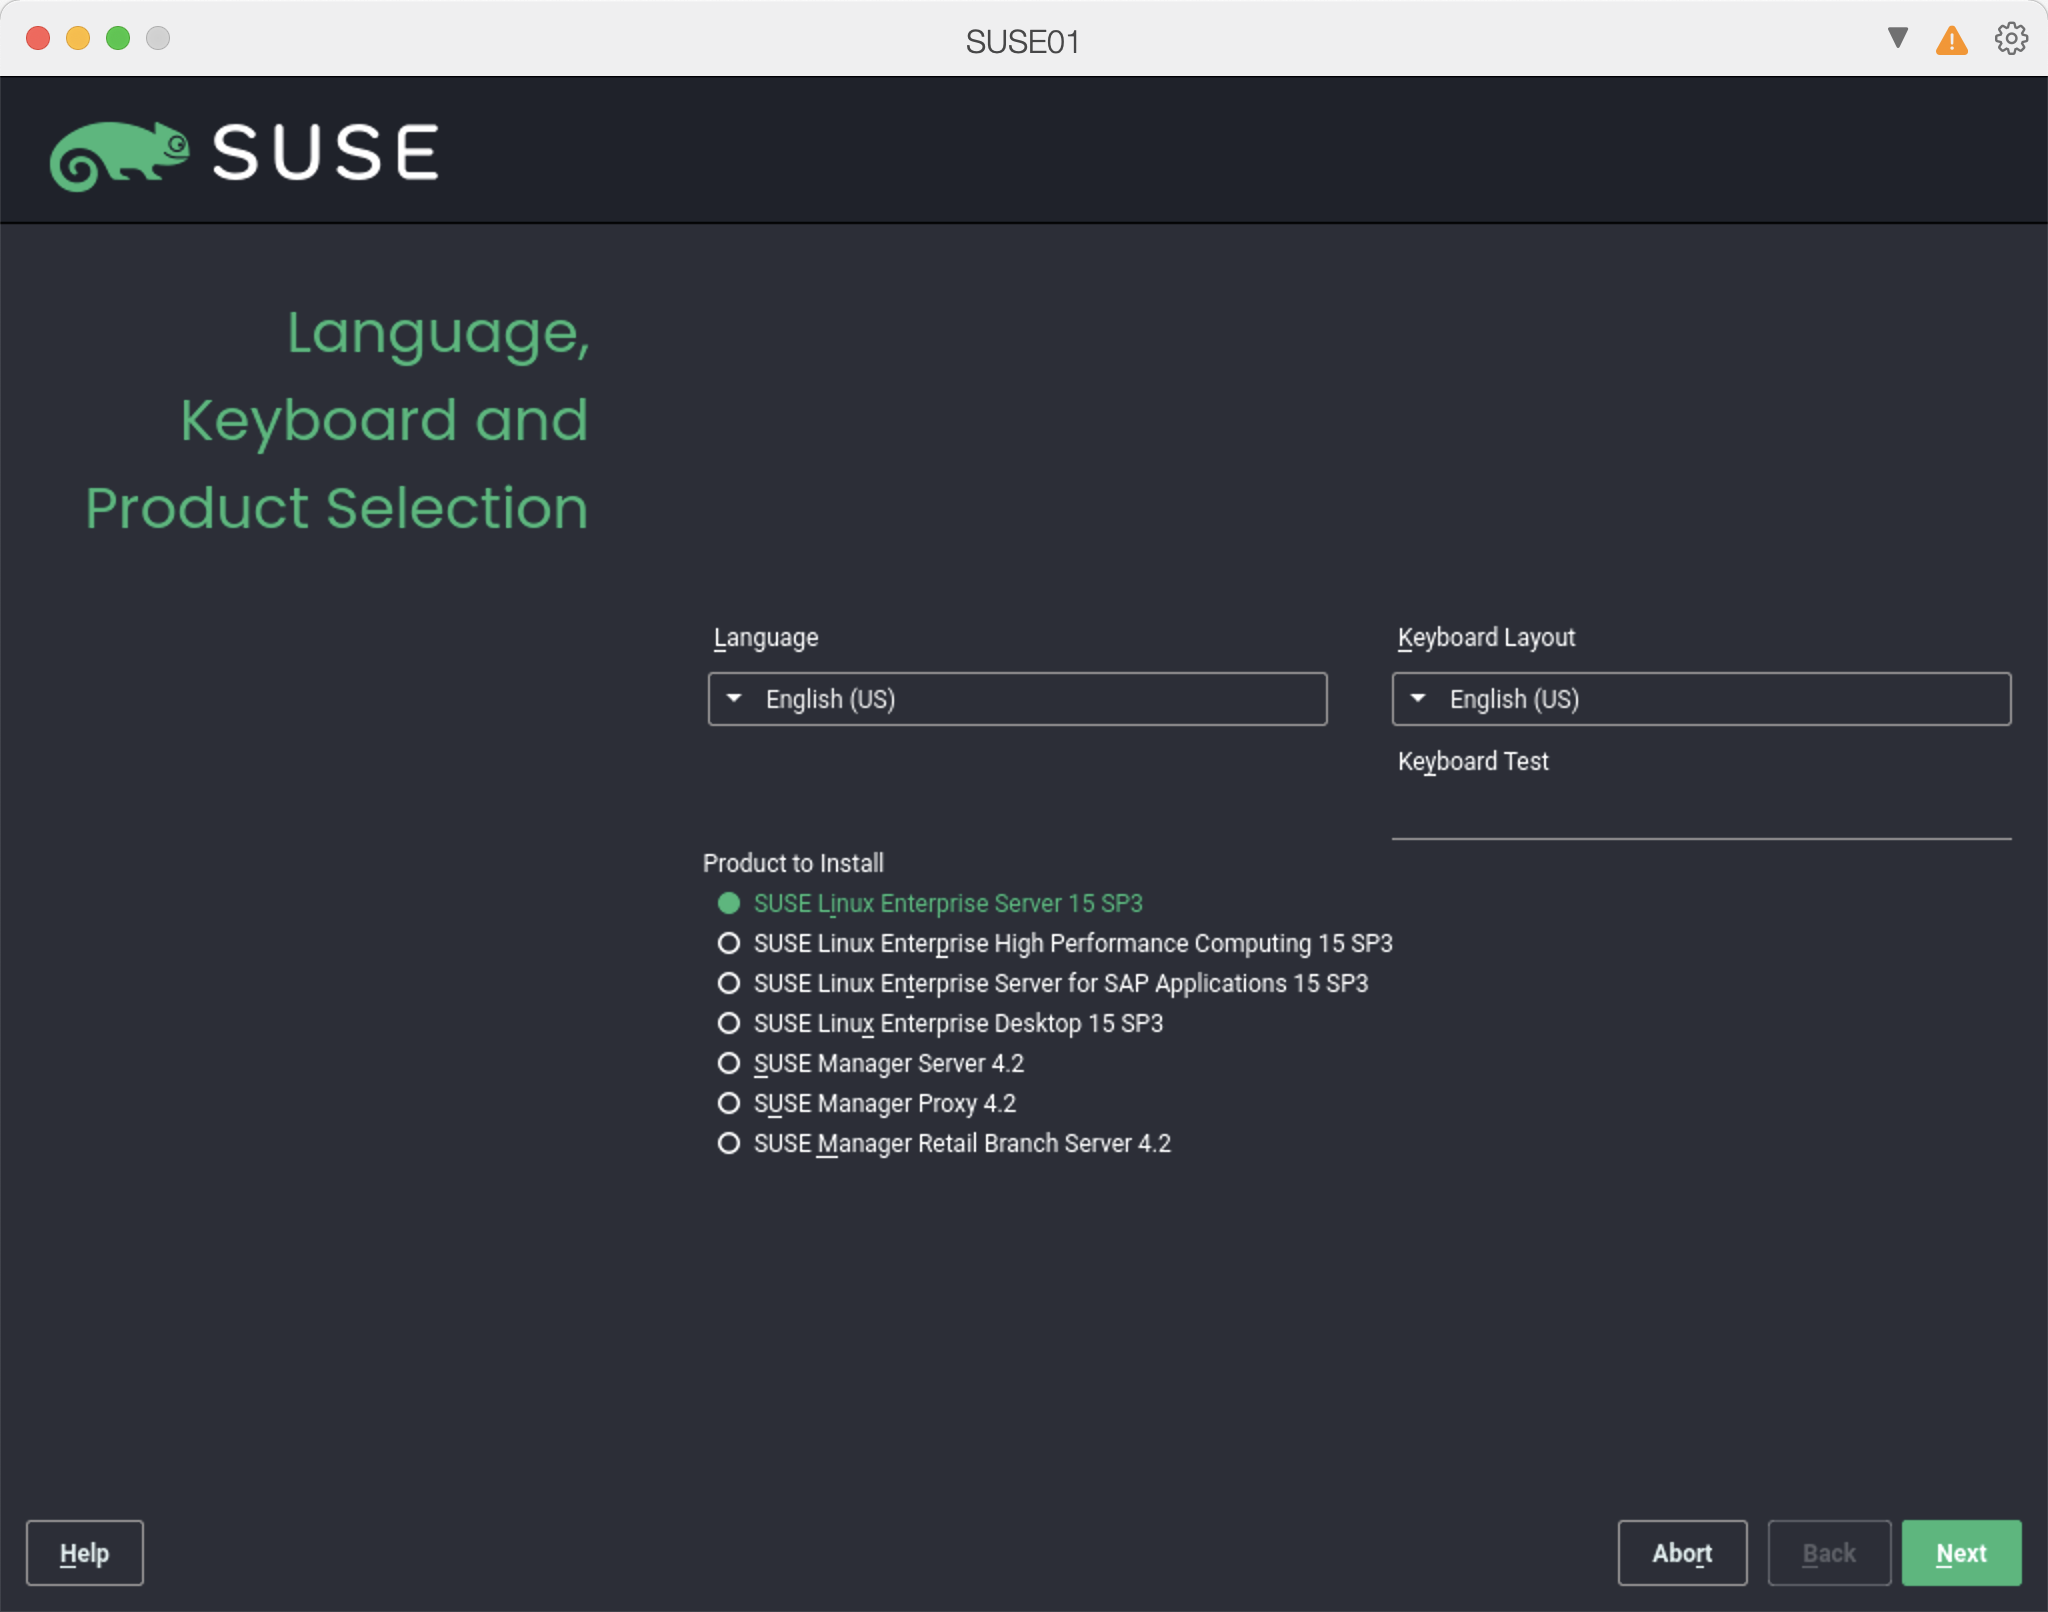Select SUSE Linux Enterprise Server 15 SP3
The image size is (2048, 1612).
pos(729,903)
